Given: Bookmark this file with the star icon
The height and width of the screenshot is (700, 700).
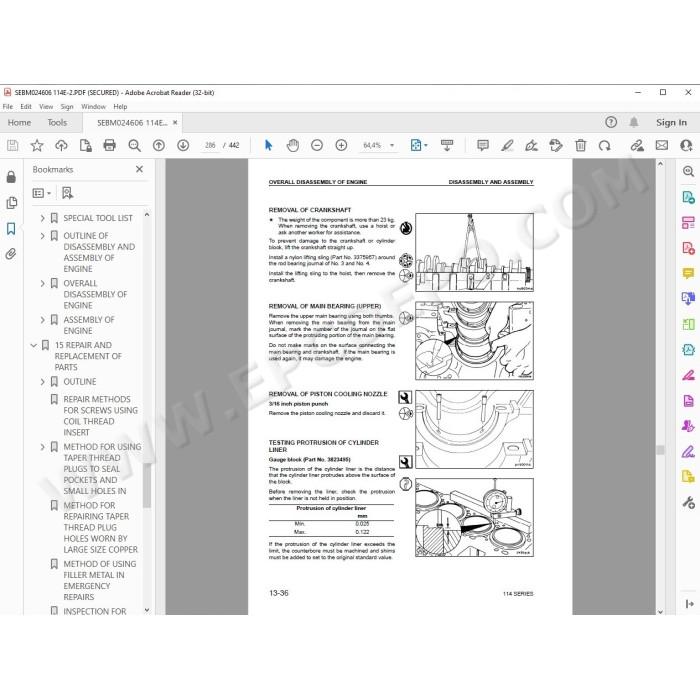Looking at the screenshot, I should [37, 145].
